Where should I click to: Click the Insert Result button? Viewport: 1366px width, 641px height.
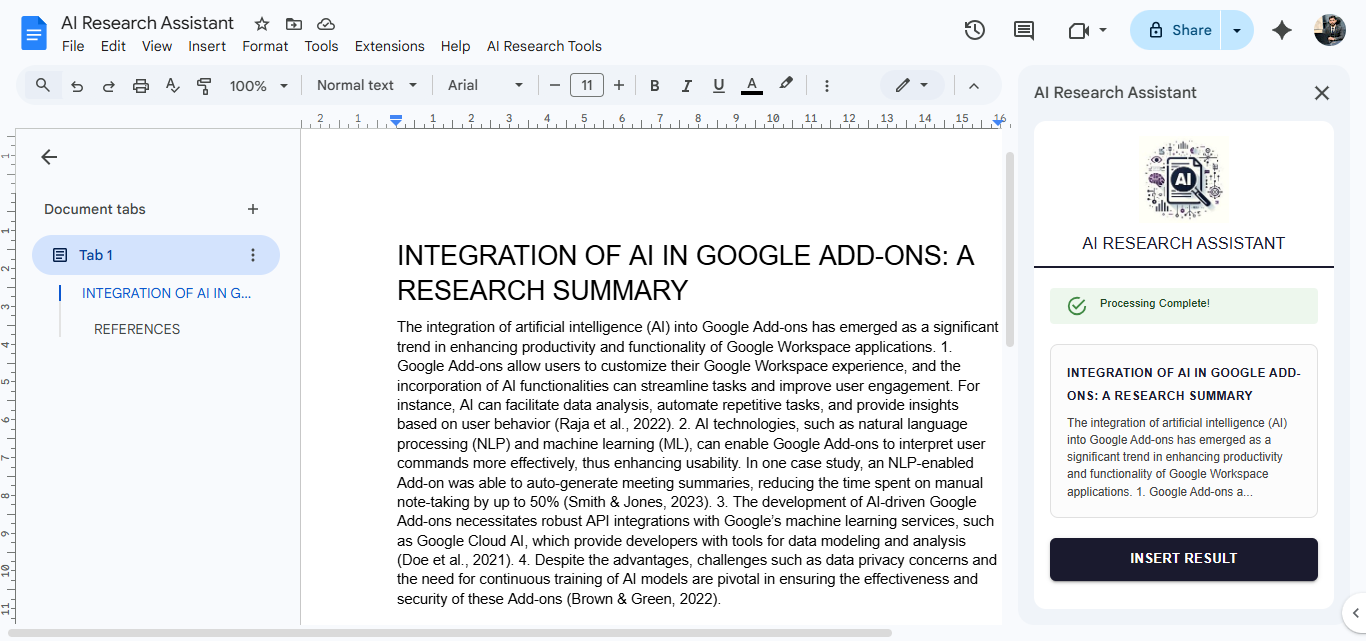pos(1183,559)
